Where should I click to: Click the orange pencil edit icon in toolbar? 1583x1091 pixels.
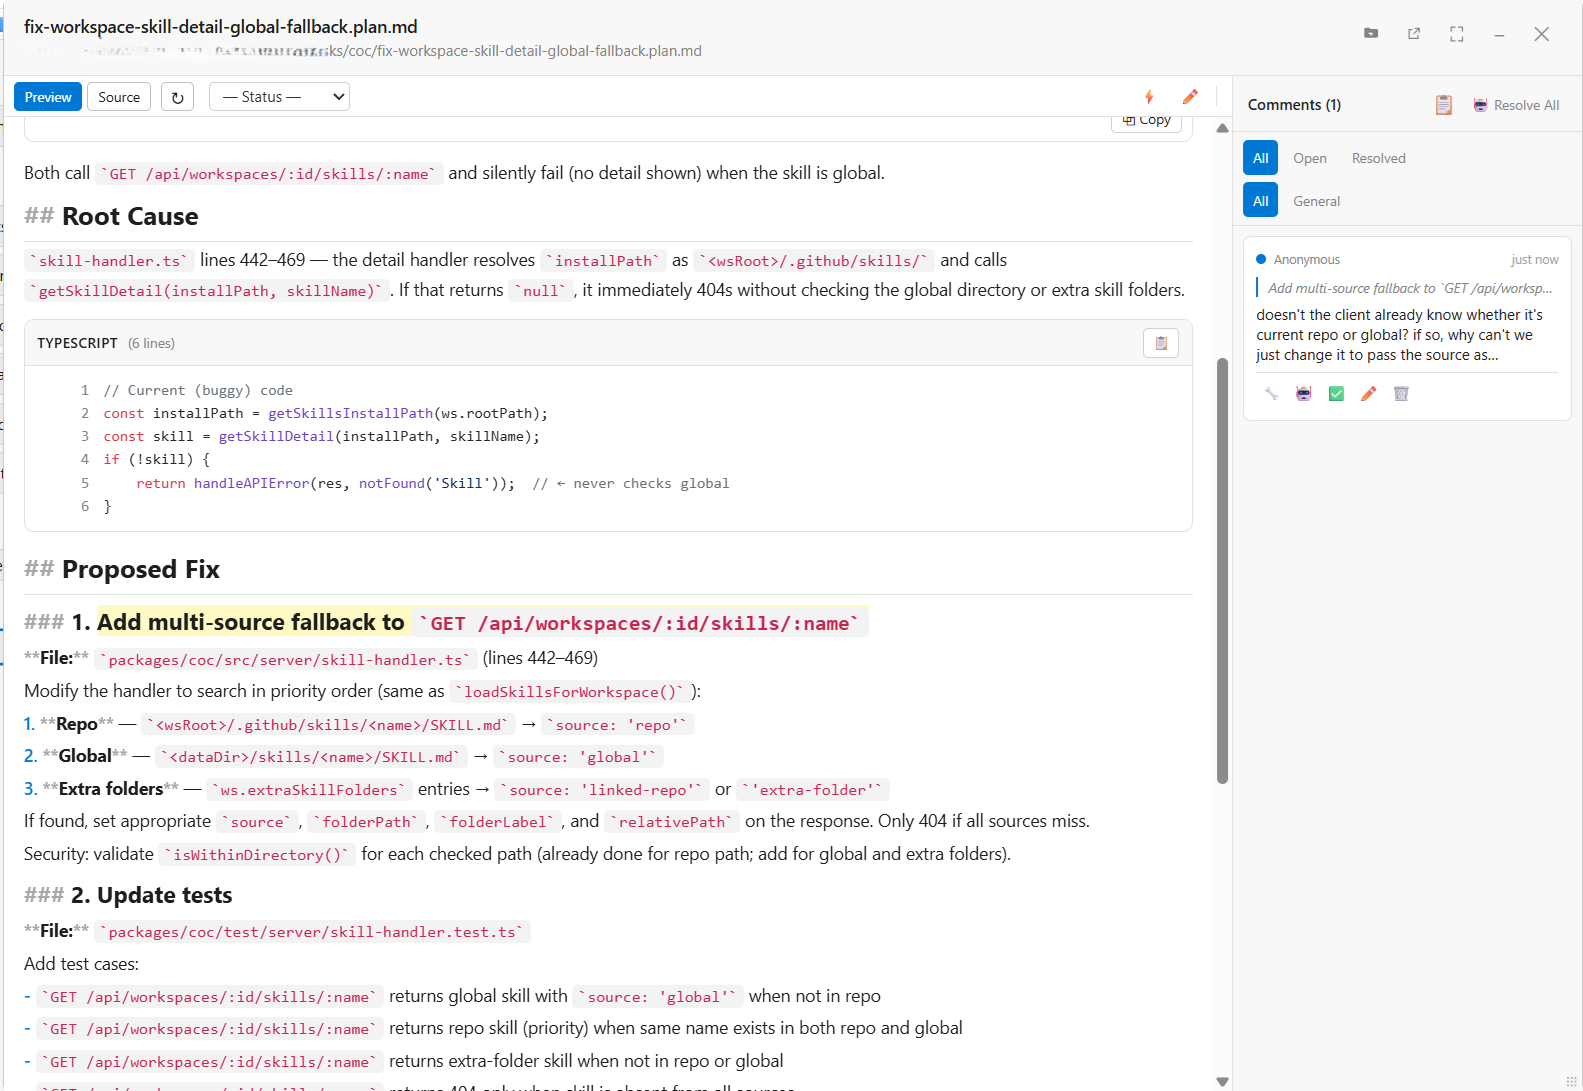(1190, 97)
